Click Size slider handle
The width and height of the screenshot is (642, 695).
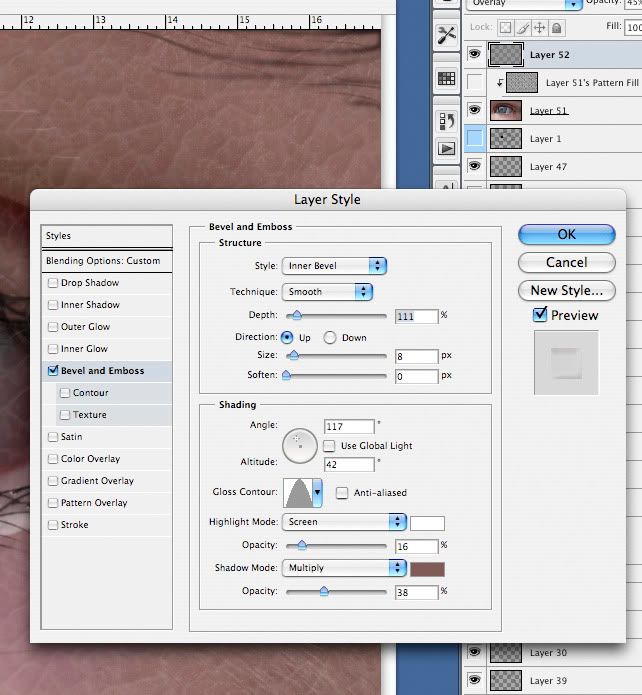tap(293, 355)
